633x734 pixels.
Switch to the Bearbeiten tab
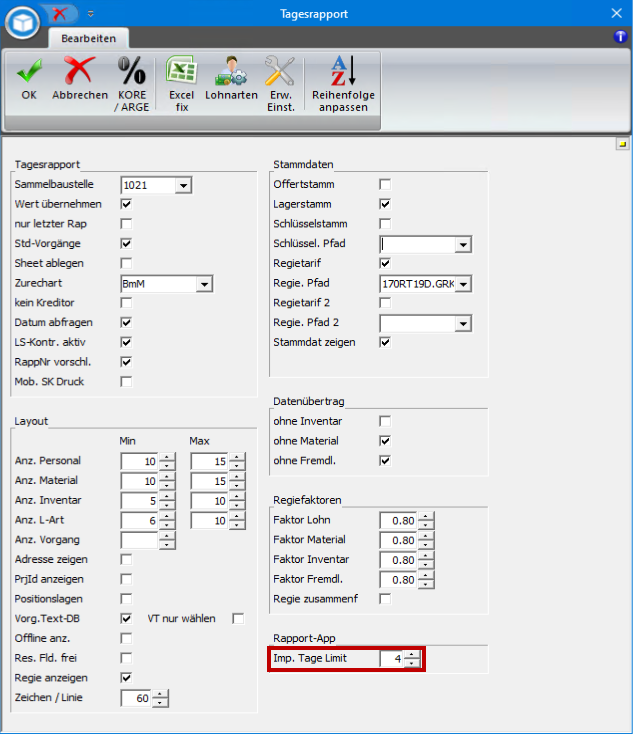pos(88,38)
